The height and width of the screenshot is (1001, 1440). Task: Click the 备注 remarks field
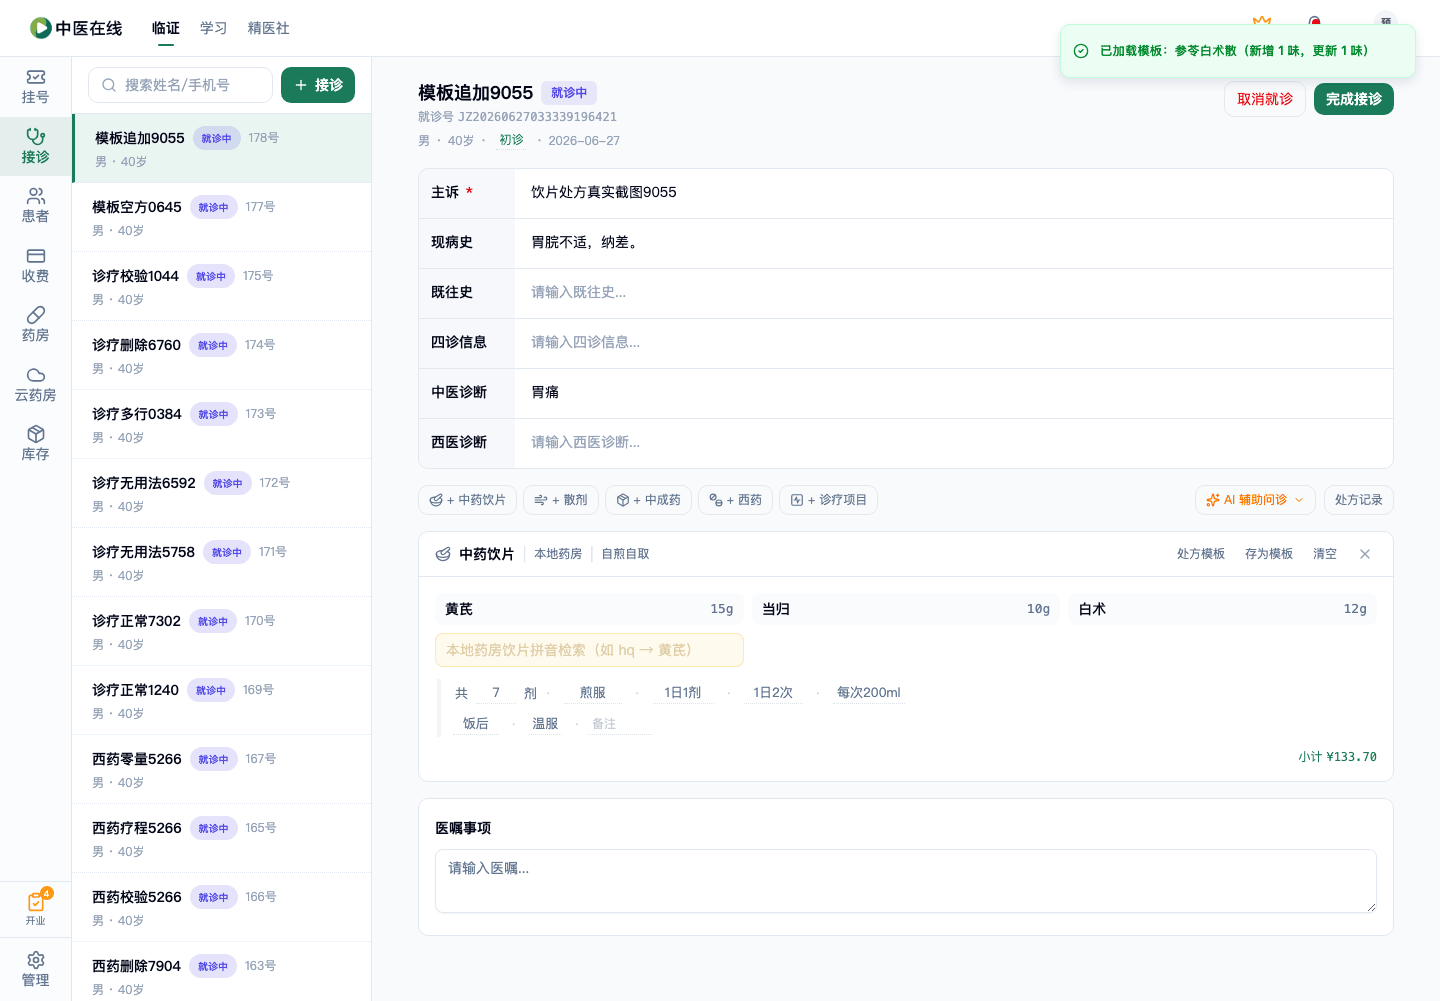pyautogui.click(x=620, y=724)
